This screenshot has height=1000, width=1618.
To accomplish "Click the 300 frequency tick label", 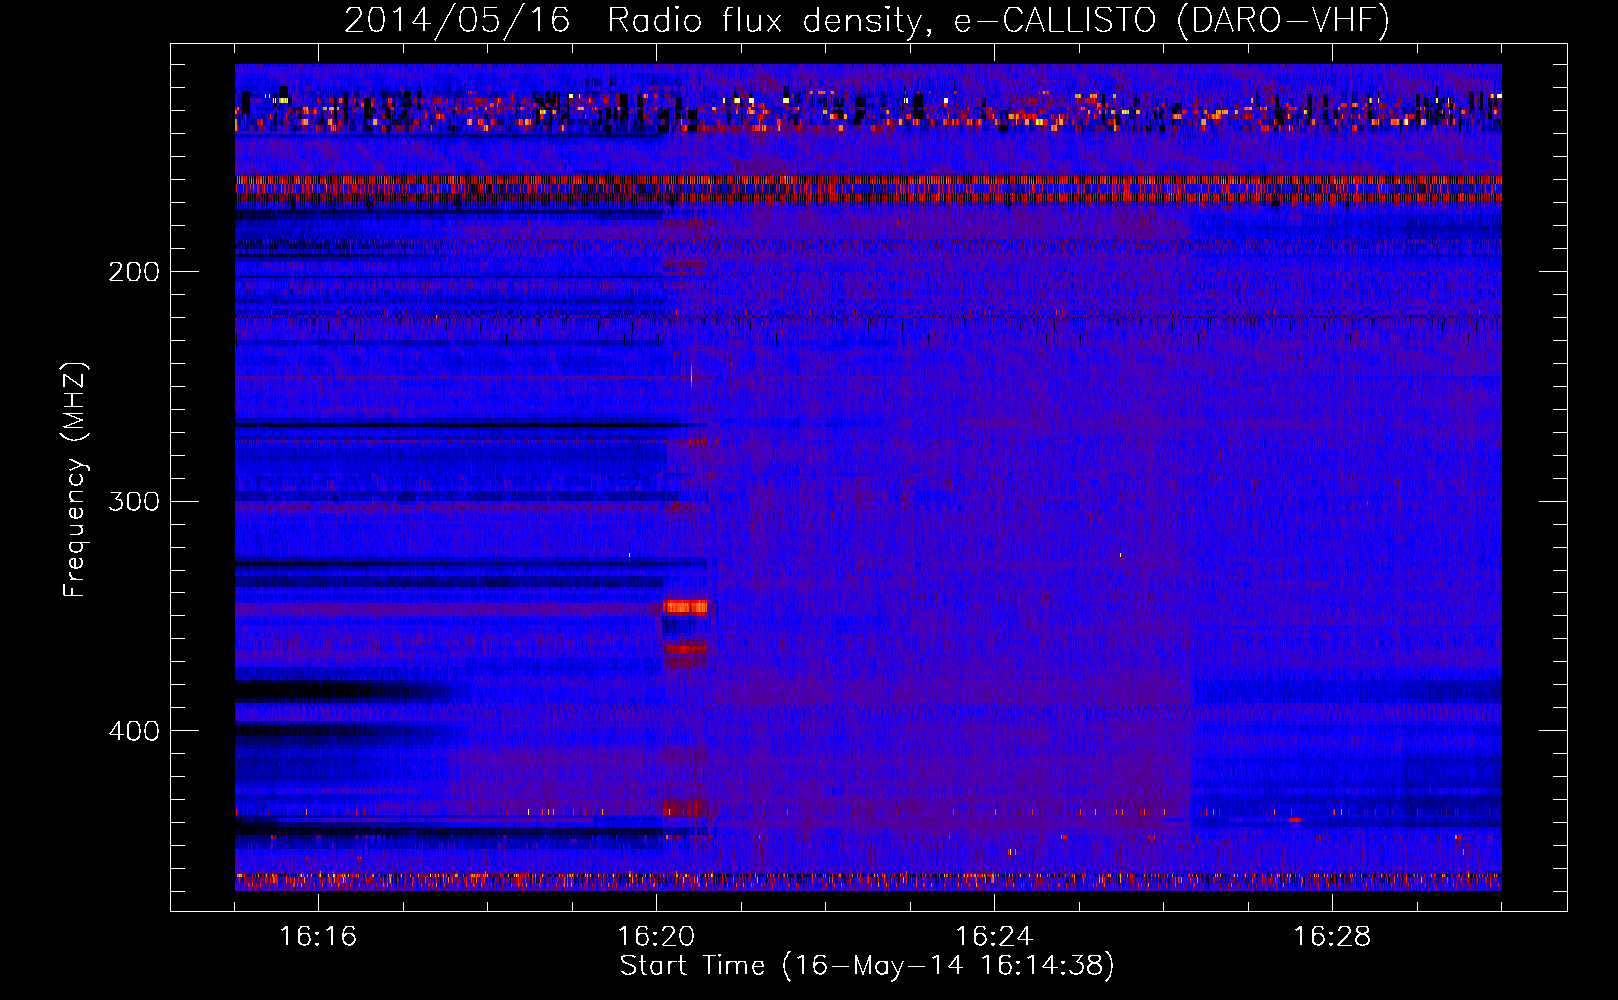I will click(134, 501).
